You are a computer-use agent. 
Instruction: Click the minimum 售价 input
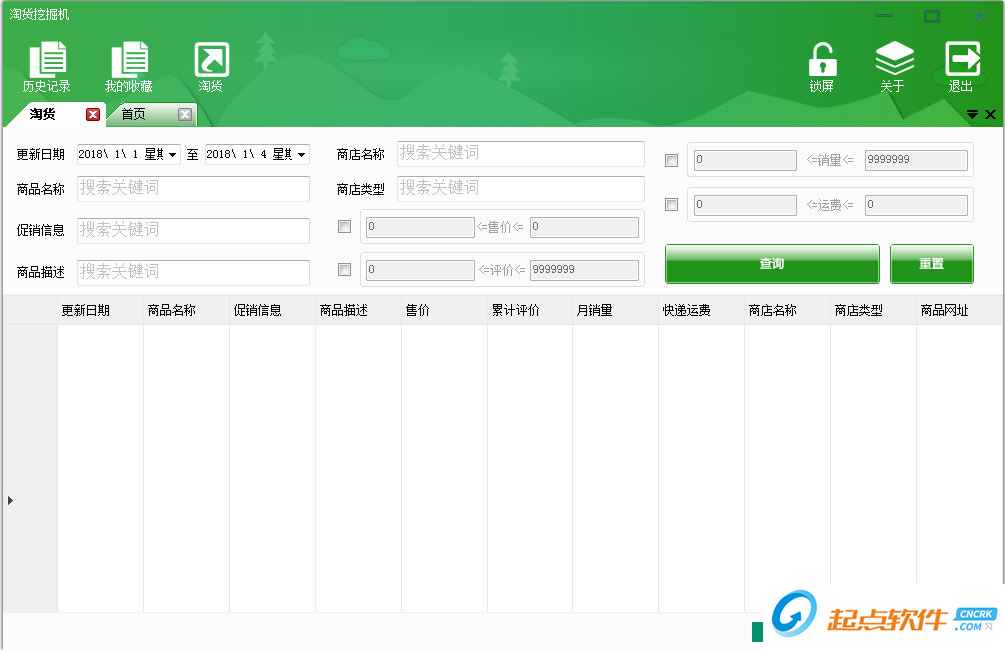pyautogui.click(x=420, y=227)
